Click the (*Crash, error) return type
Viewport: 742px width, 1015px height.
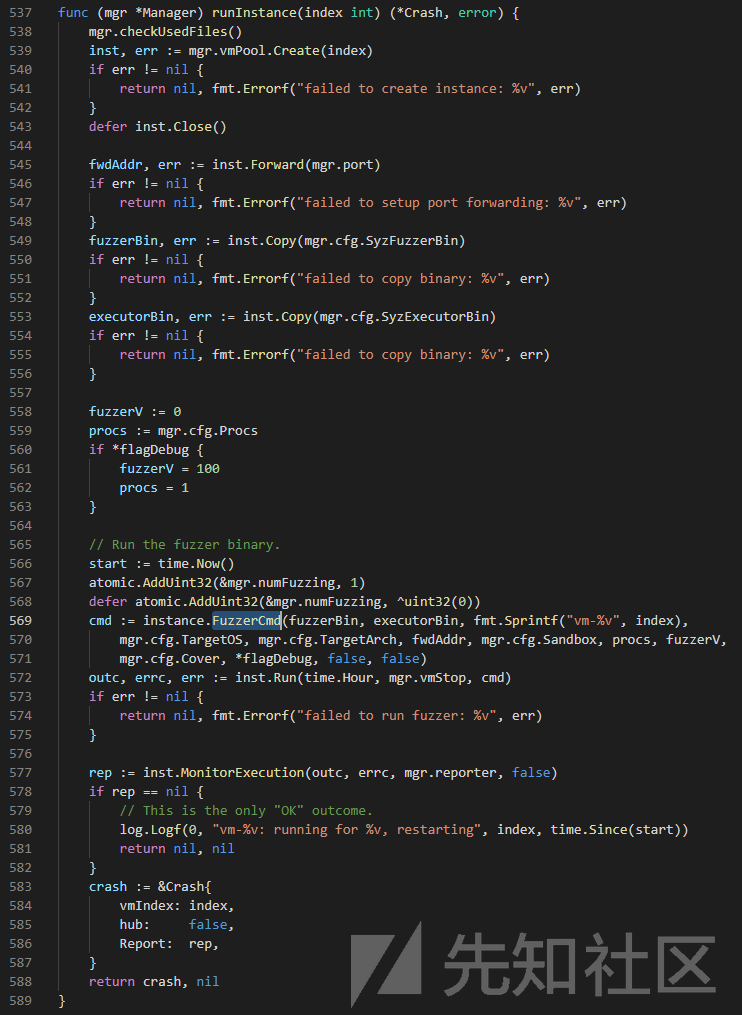(x=446, y=12)
